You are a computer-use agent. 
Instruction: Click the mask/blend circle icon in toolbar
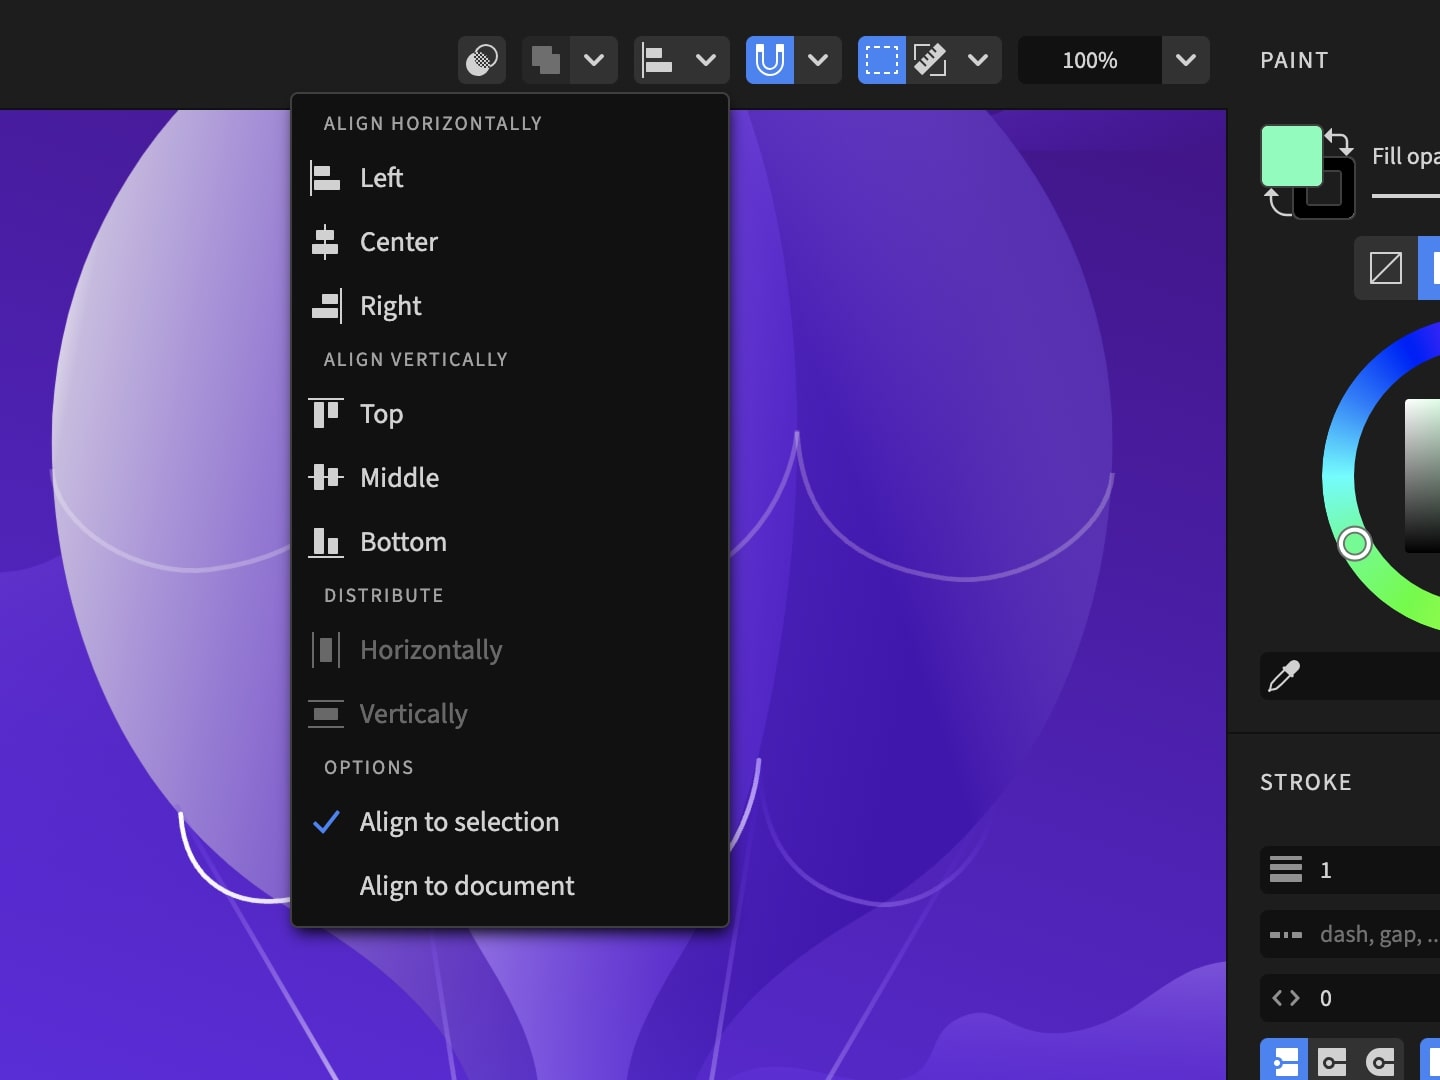[482, 60]
